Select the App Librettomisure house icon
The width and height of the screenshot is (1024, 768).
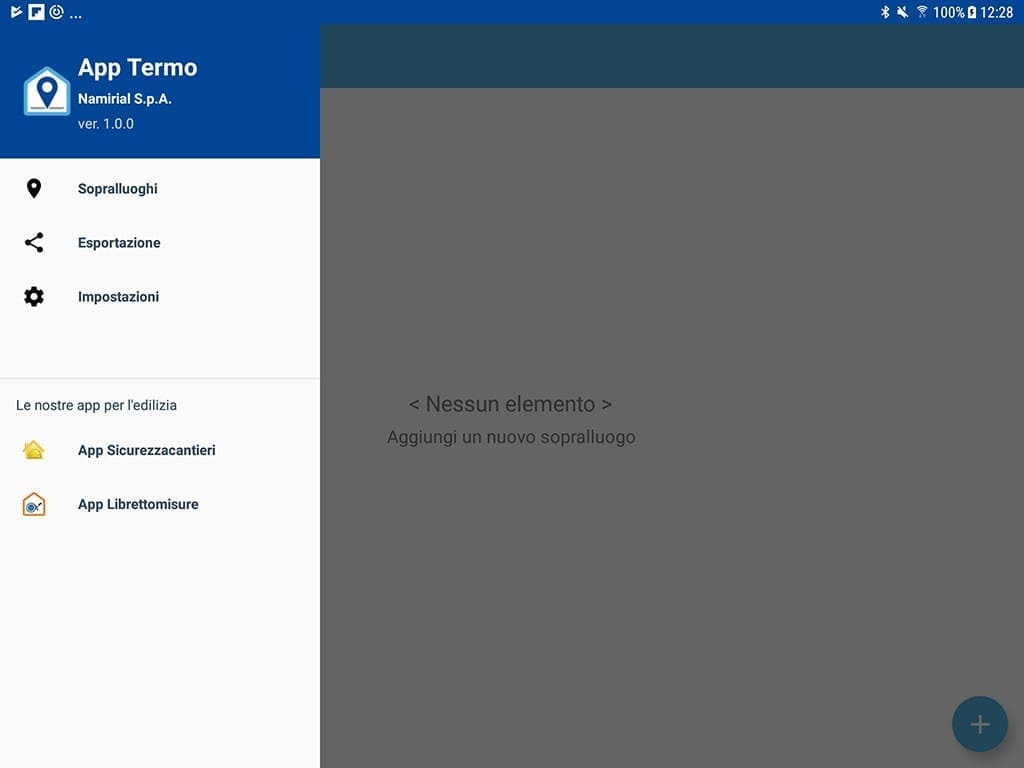tap(33, 504)
